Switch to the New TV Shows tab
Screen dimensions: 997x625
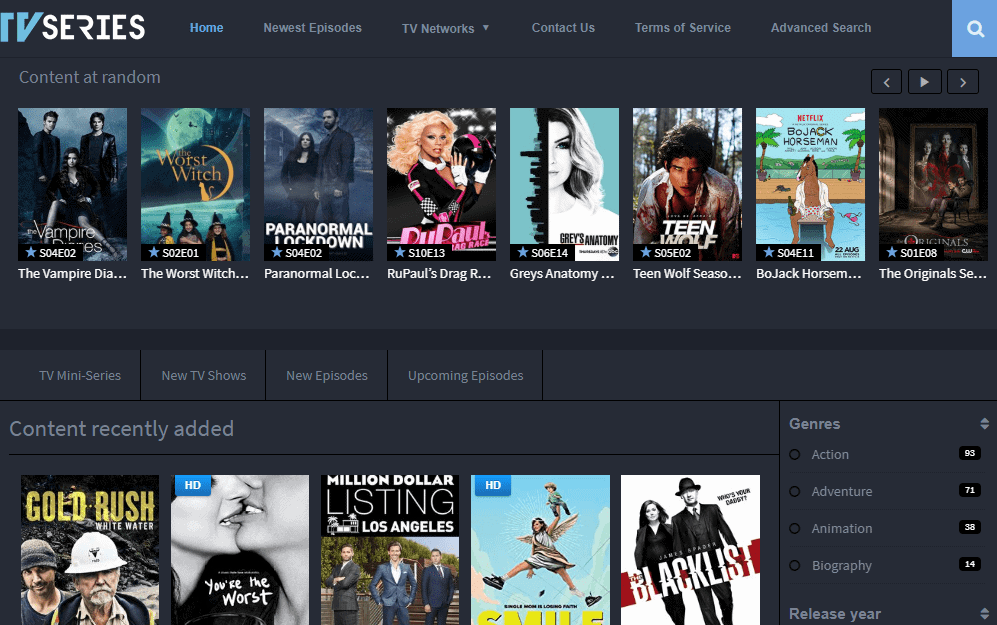pos(203,376)
